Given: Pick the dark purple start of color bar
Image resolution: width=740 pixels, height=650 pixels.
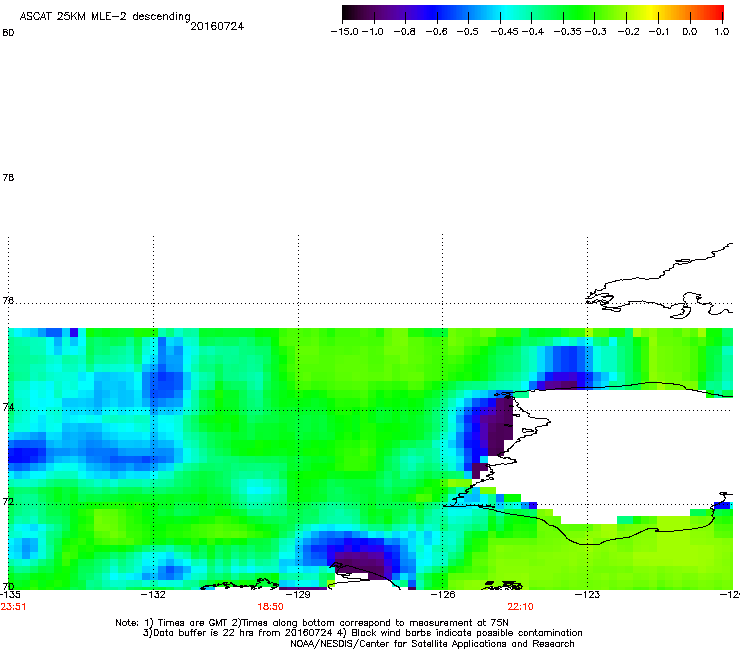Looking at the screenshot, I should (x=352, y=13).
